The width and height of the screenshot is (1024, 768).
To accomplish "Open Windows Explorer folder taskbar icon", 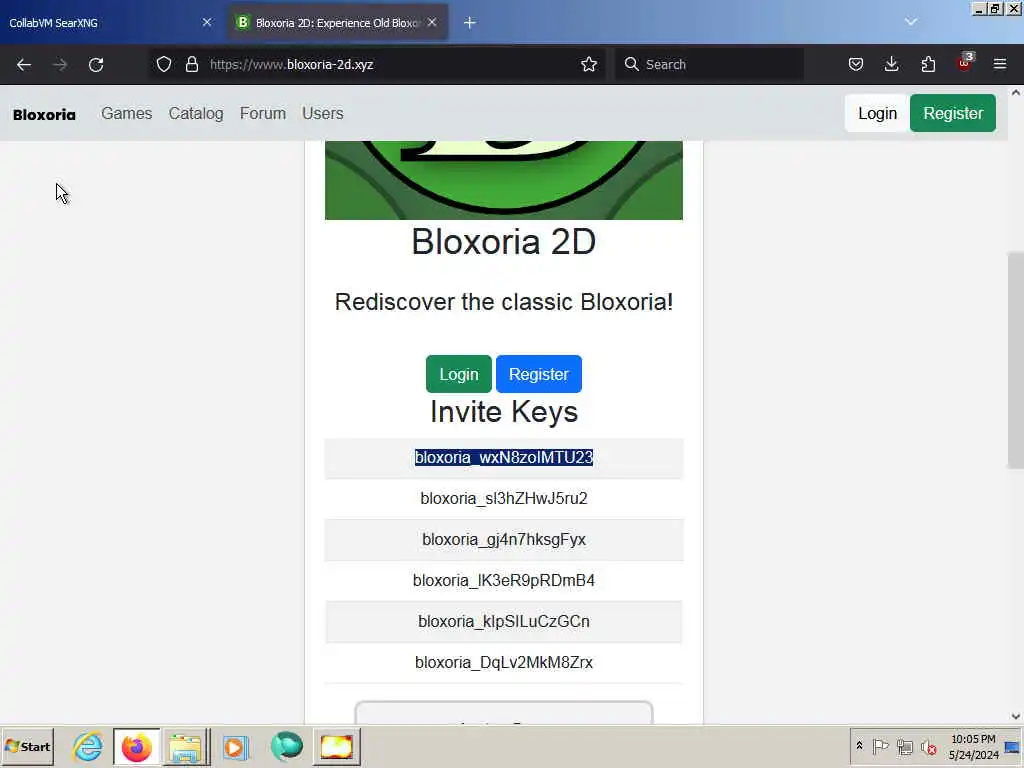I will click(x=185, y=746).
